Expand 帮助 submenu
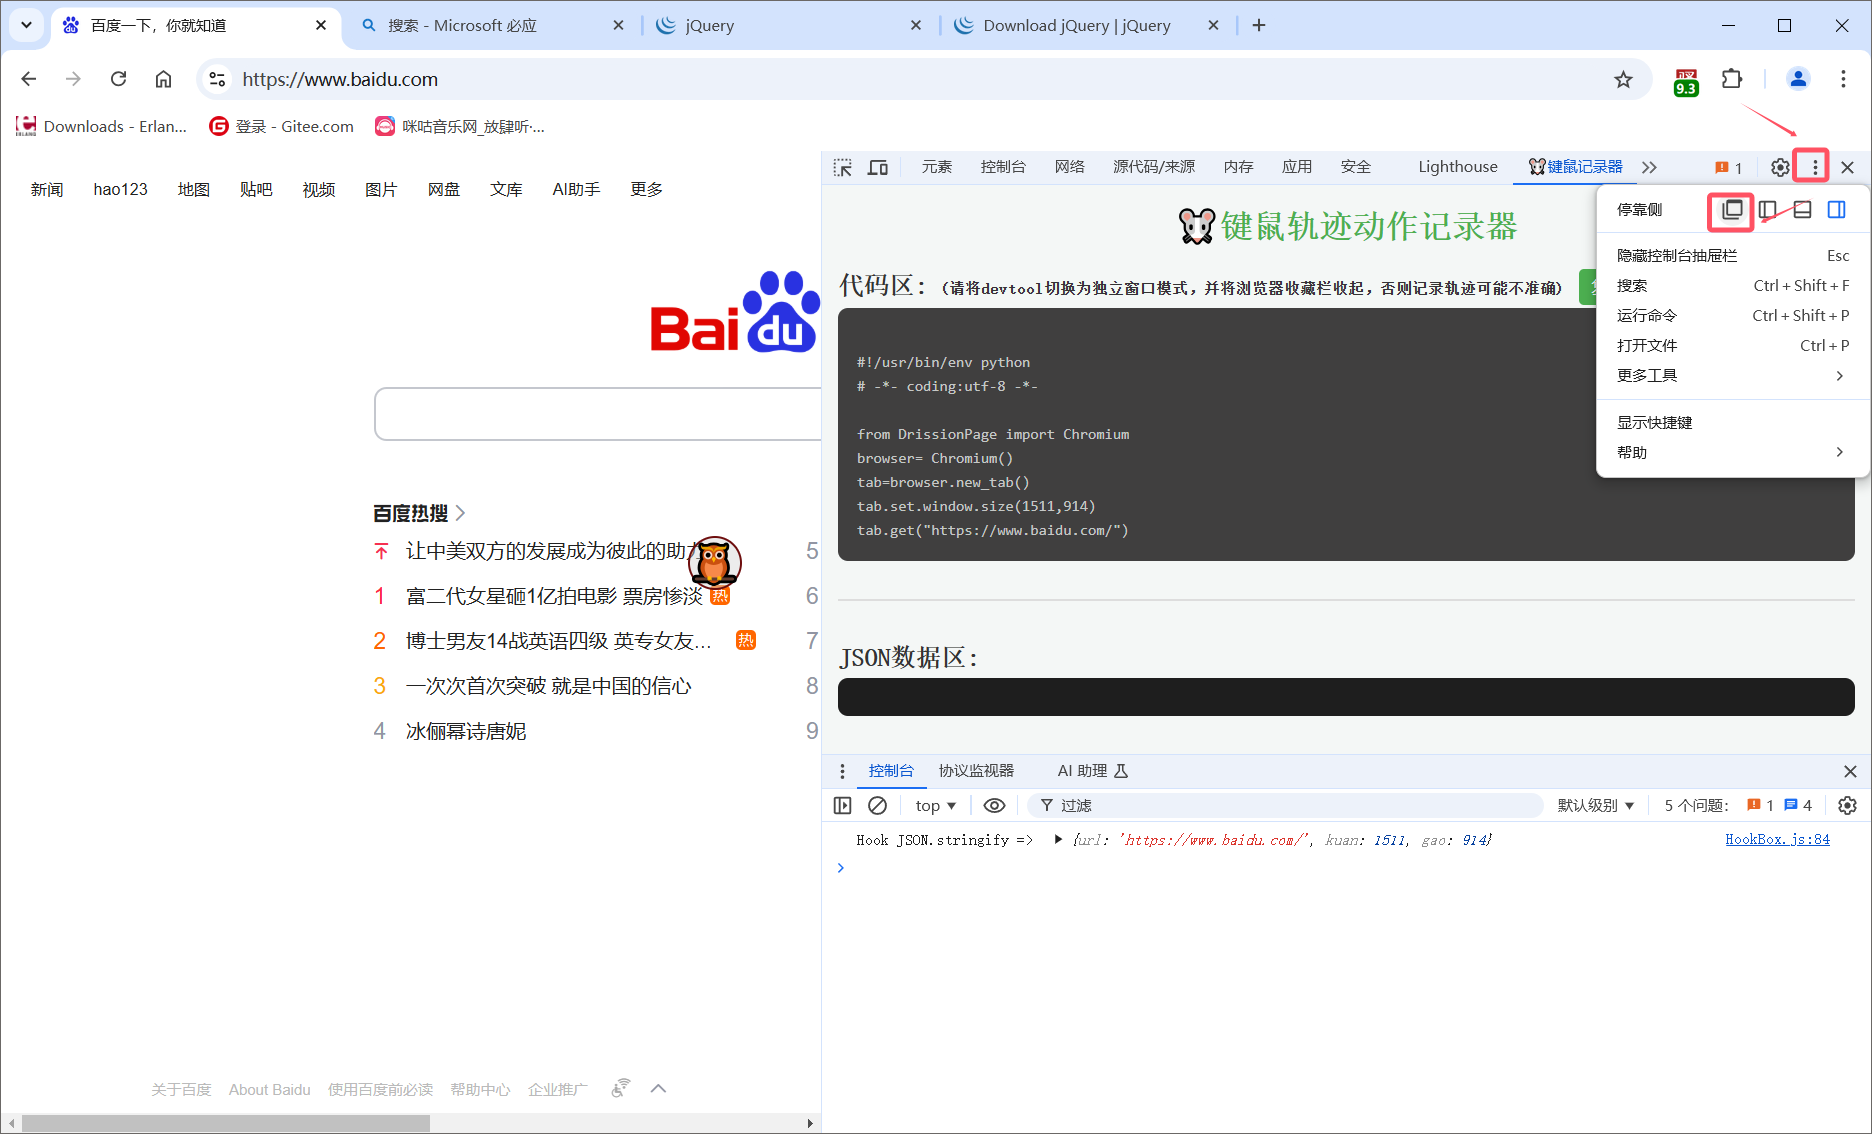Viewport: 1872px width, 1134px height. tap(1732, 452)
